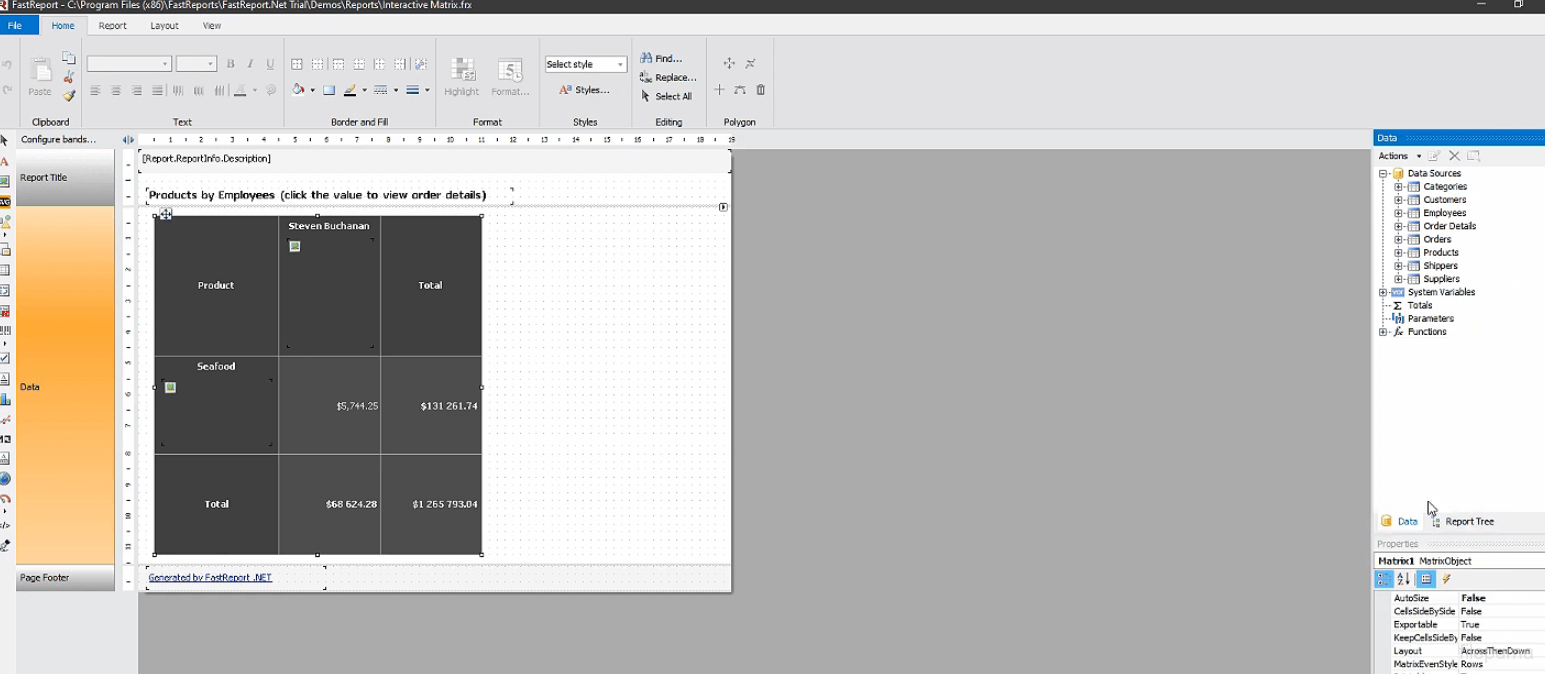Open the Layout ribbon tab
Viewport: 1545px width, 674px height.
(x=164, y=26)
